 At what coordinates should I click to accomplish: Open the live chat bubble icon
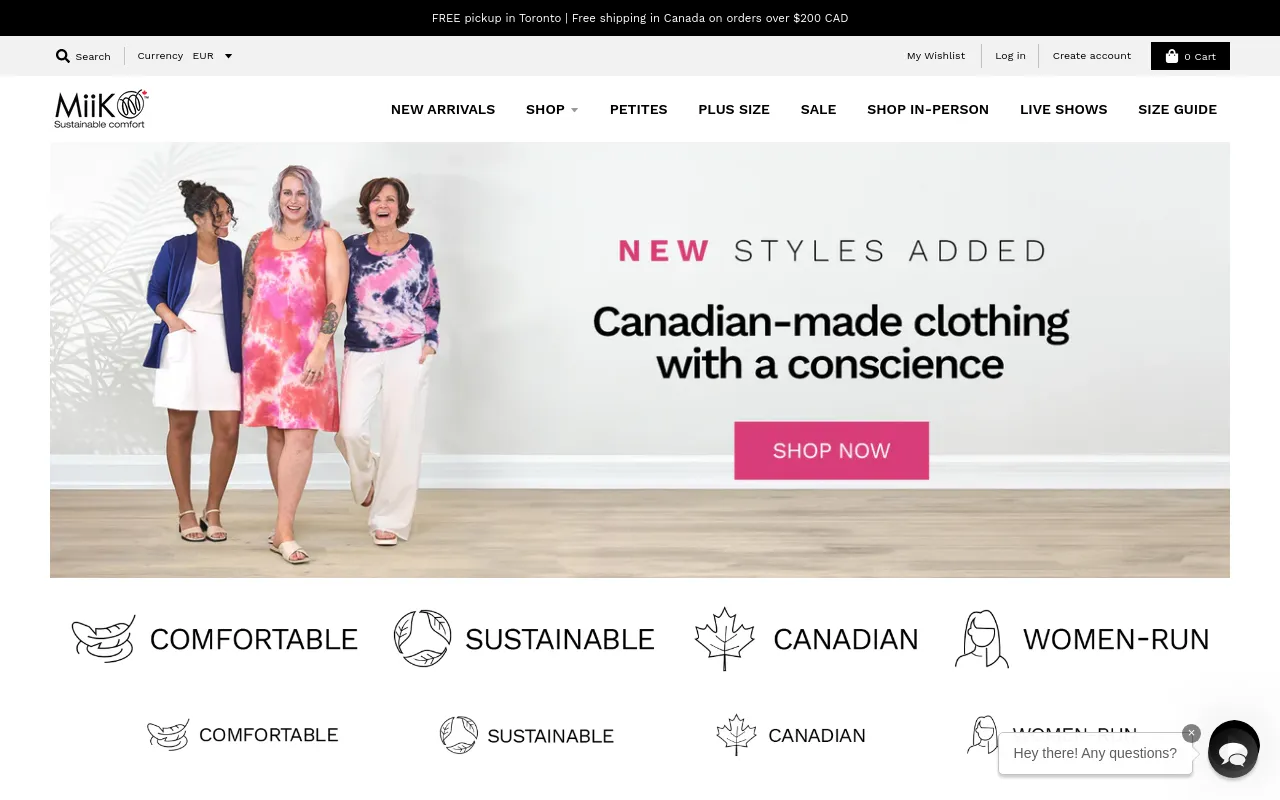[x=1233, y=752]
